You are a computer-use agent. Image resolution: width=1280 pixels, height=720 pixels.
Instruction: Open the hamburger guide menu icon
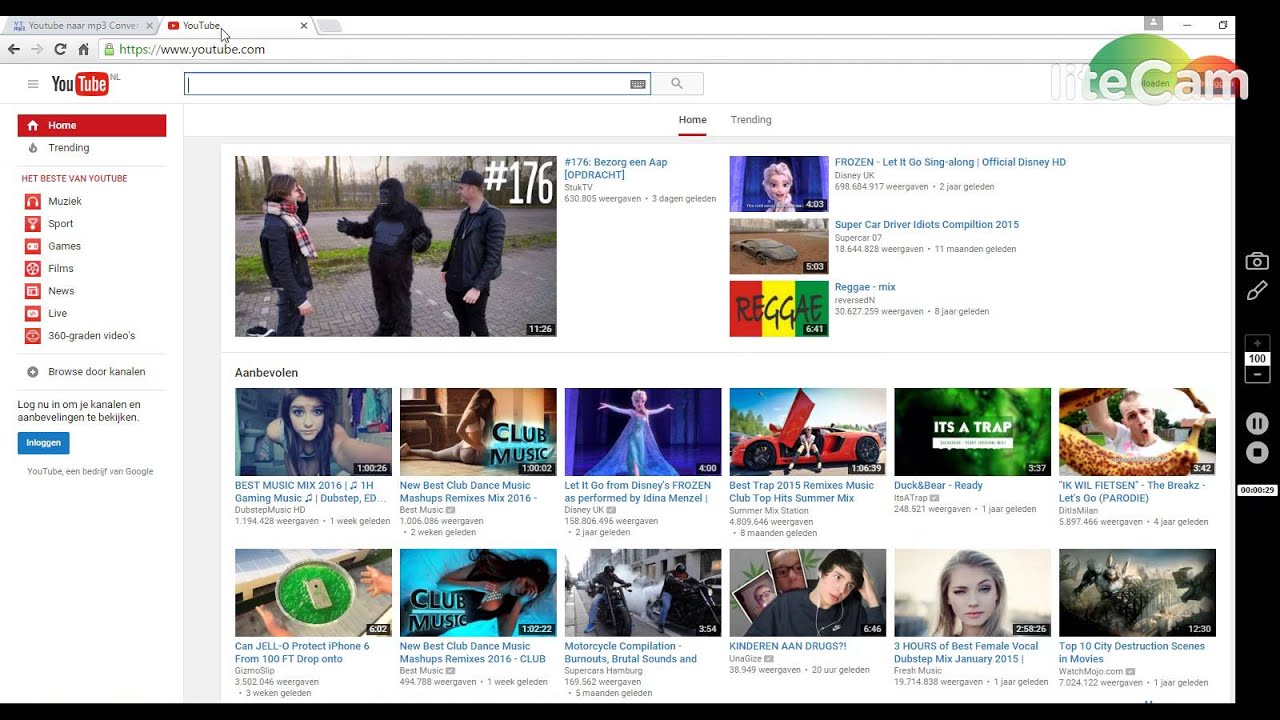click(33, 84)
